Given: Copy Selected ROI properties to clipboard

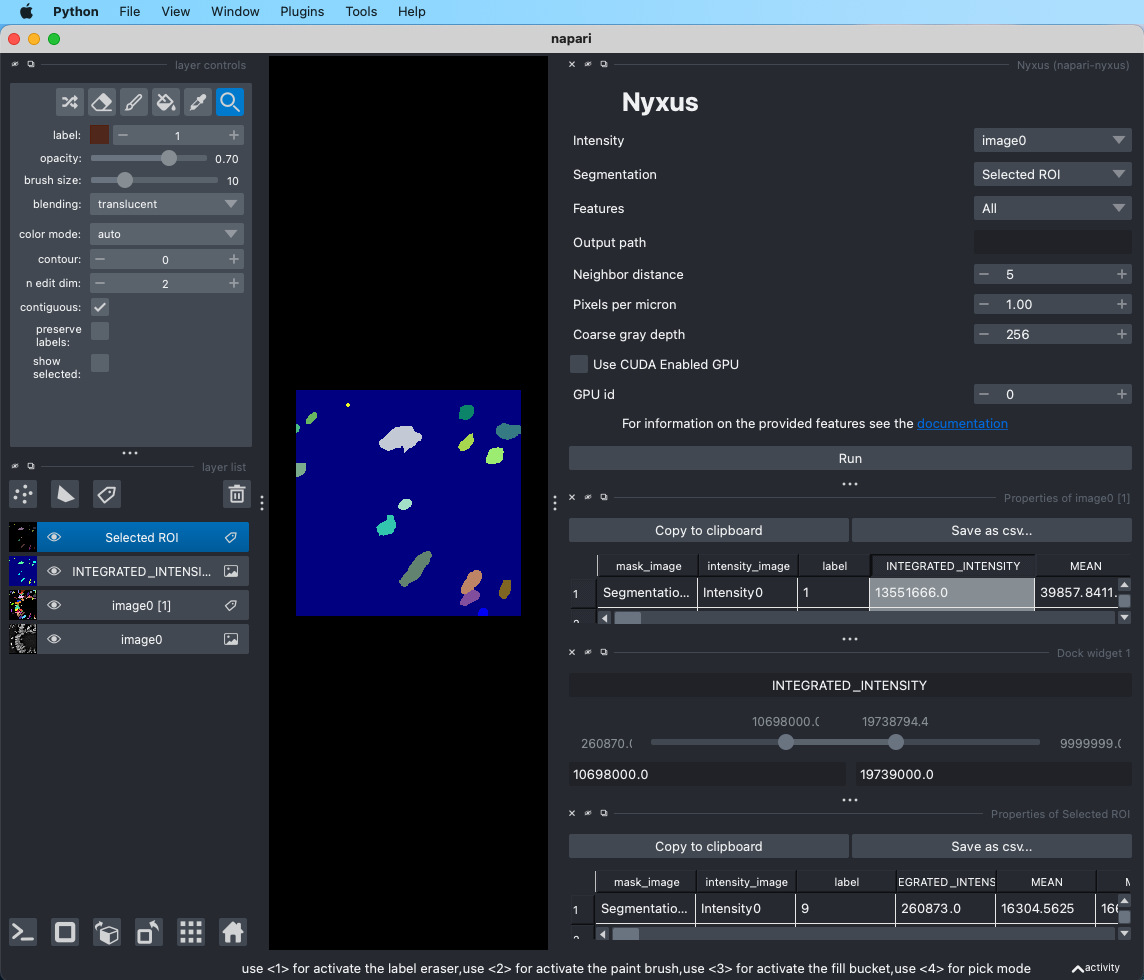Looking at the screenshot, I should point(708,846).
